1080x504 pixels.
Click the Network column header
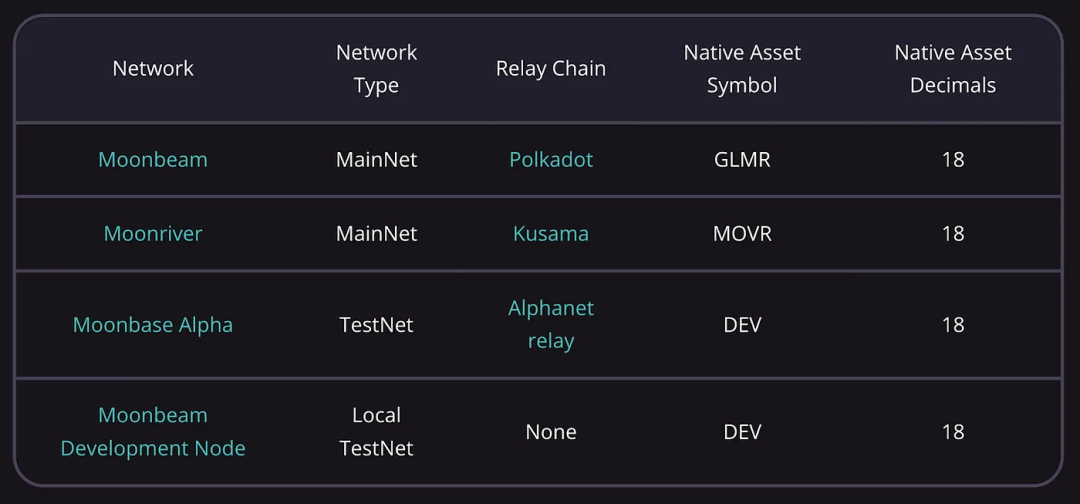coord(153,68)
